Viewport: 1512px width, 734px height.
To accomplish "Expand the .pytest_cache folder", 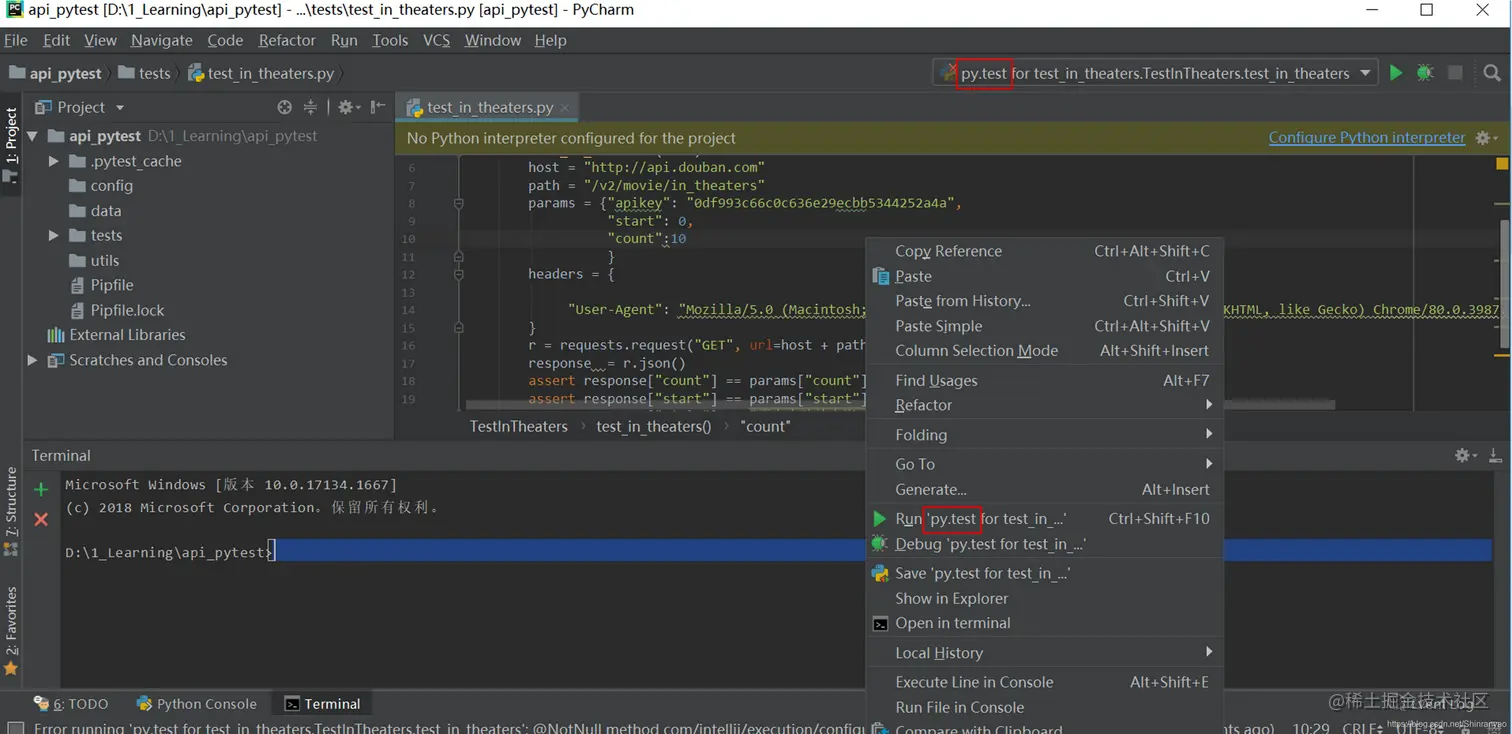I will point(54,161).
